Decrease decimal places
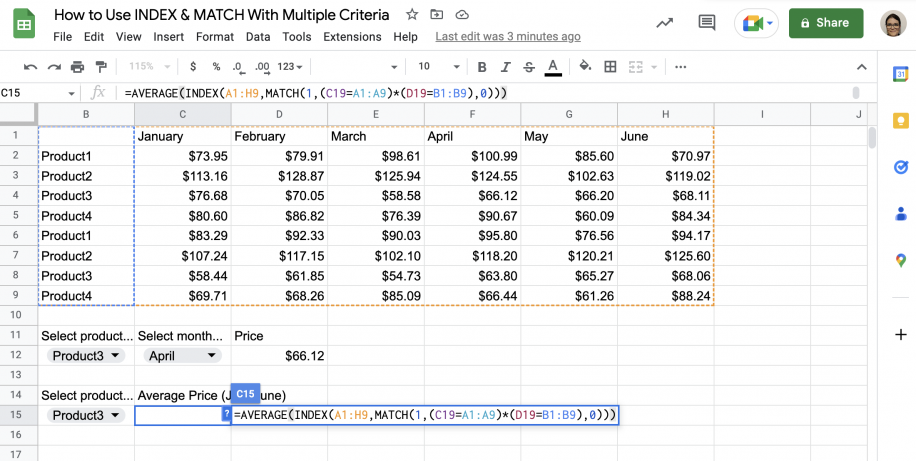 [x=237, y=67]
